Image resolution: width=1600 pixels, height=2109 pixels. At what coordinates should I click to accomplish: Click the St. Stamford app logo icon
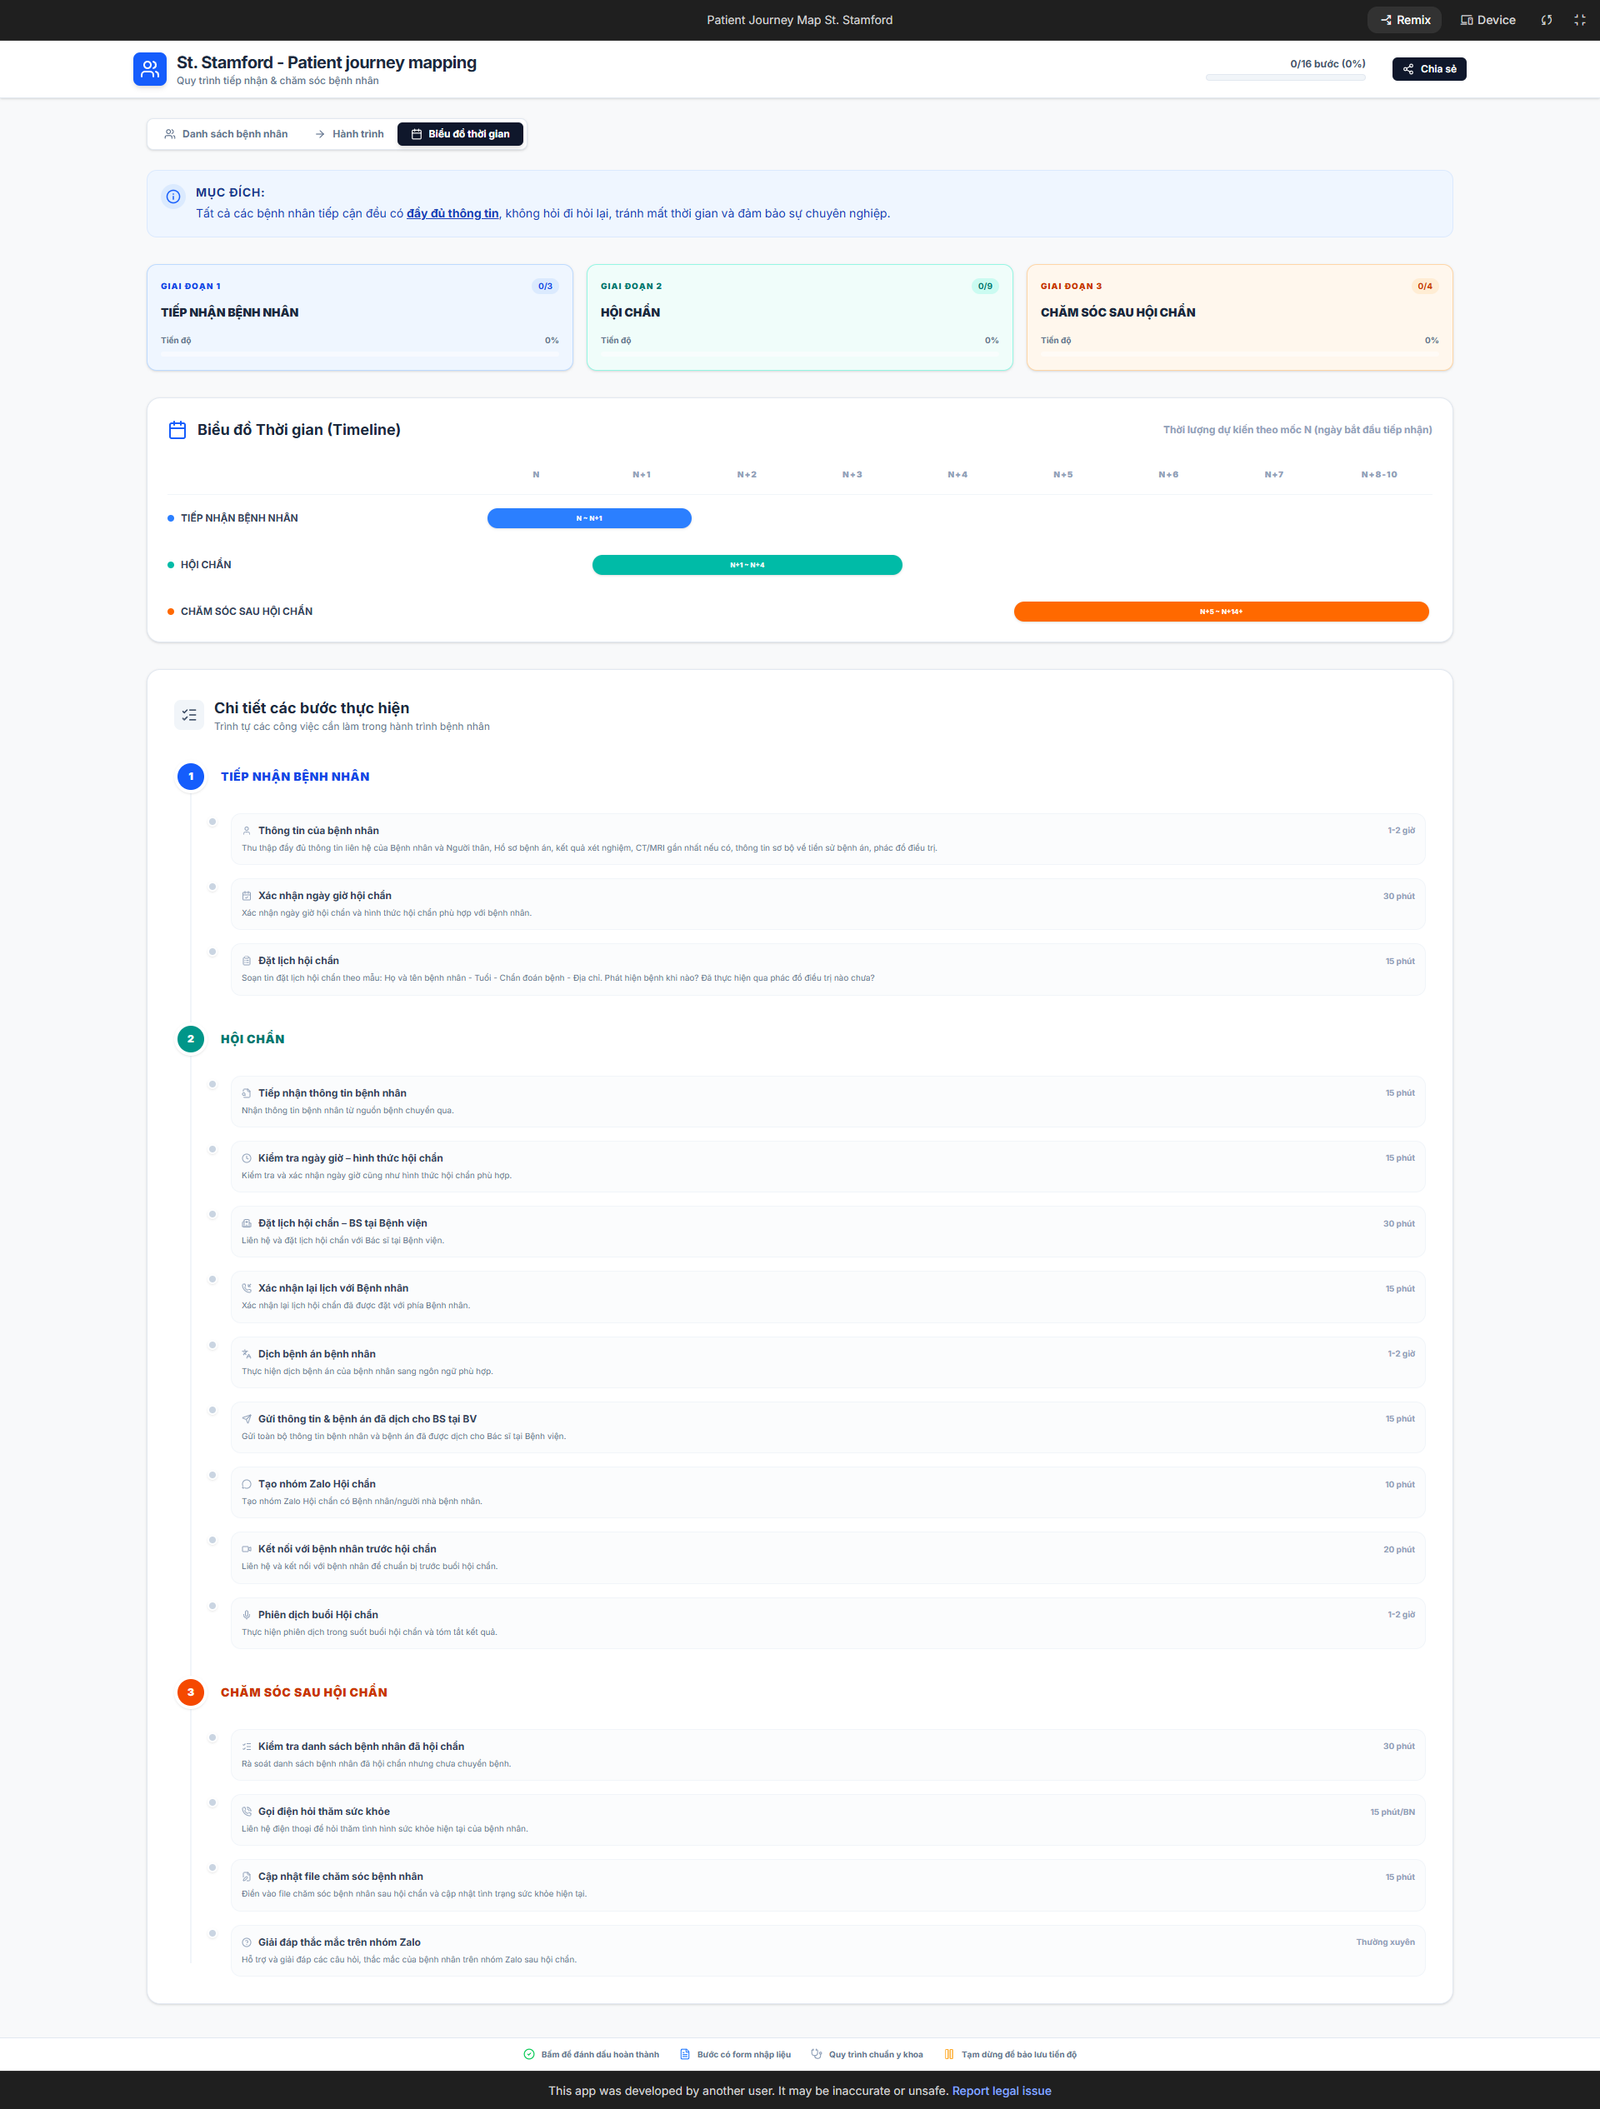149,69
